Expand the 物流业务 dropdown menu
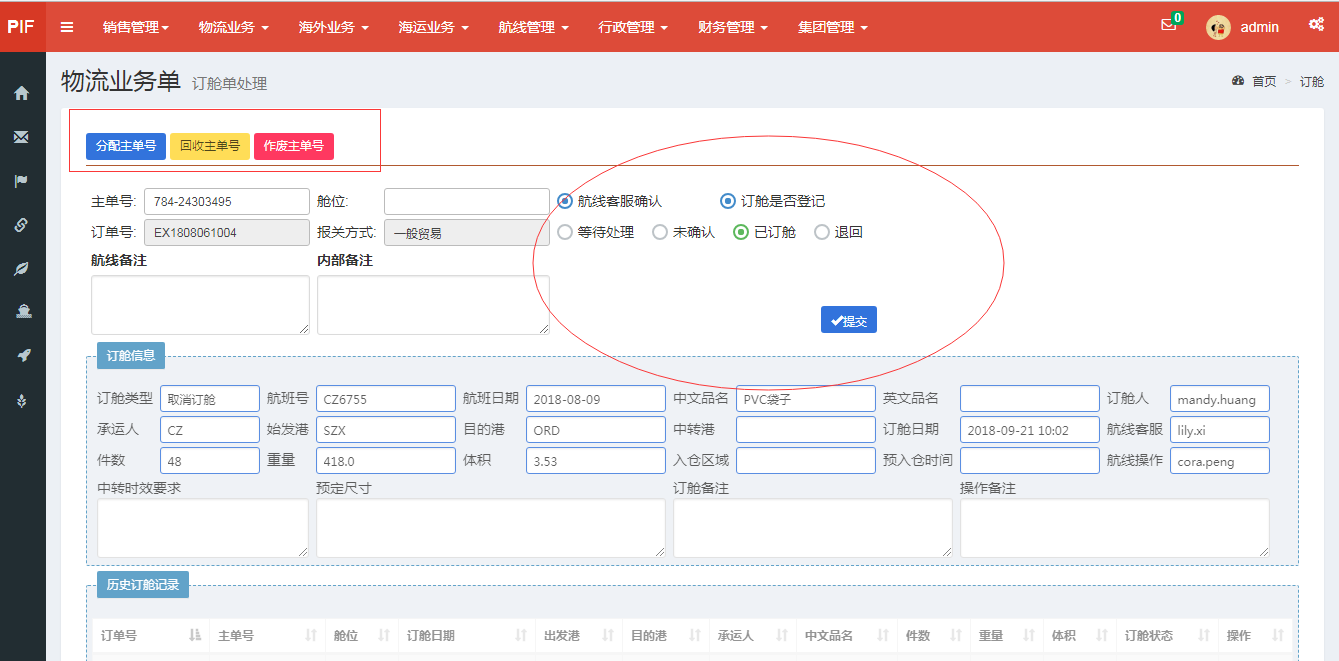 [x=234, y=27]
